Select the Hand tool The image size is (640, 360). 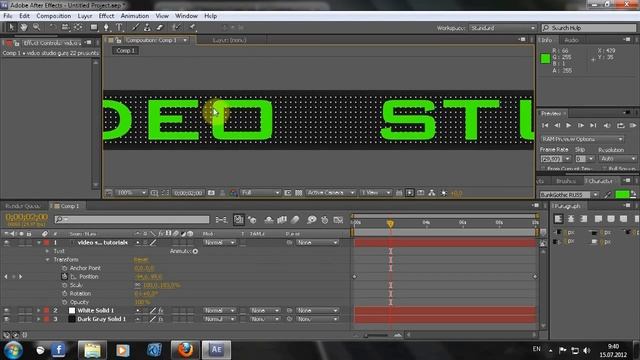coord(24,27)
